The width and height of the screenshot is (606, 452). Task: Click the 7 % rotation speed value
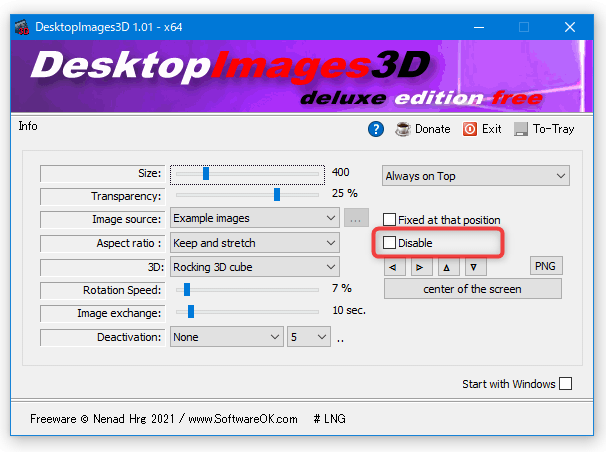pos(342,288)
